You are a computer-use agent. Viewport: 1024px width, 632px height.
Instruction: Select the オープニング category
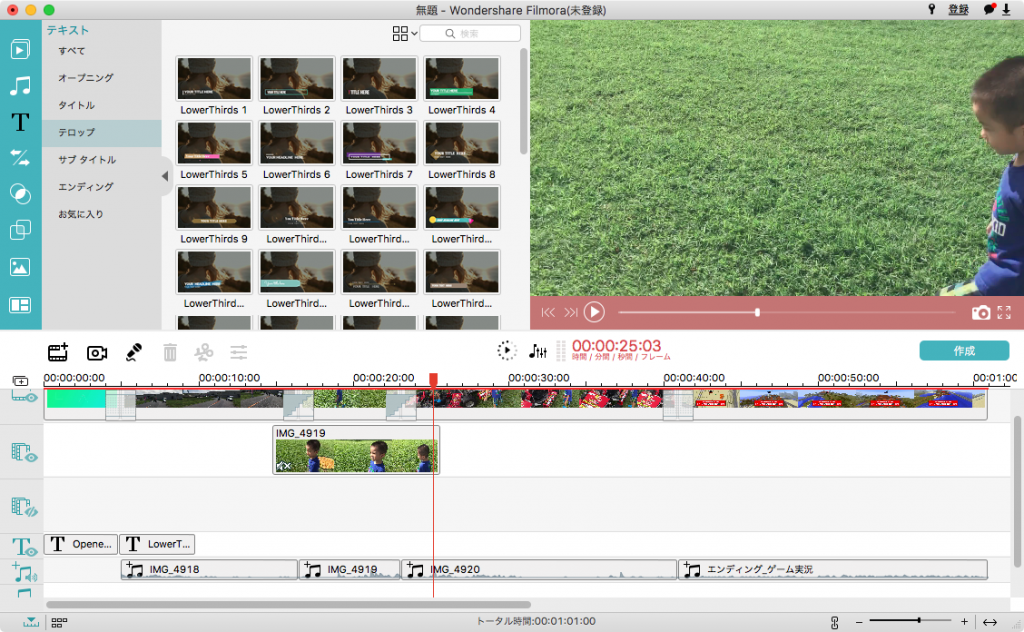tap(85, 78)
